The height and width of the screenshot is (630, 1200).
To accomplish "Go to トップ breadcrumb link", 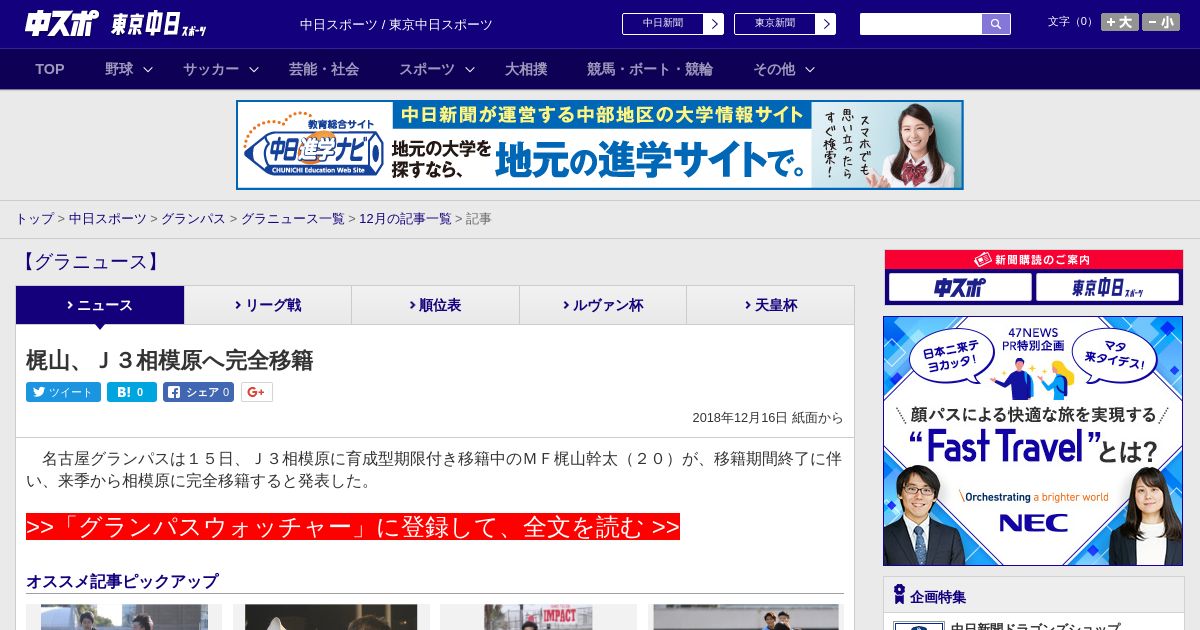I will [34, 219].
